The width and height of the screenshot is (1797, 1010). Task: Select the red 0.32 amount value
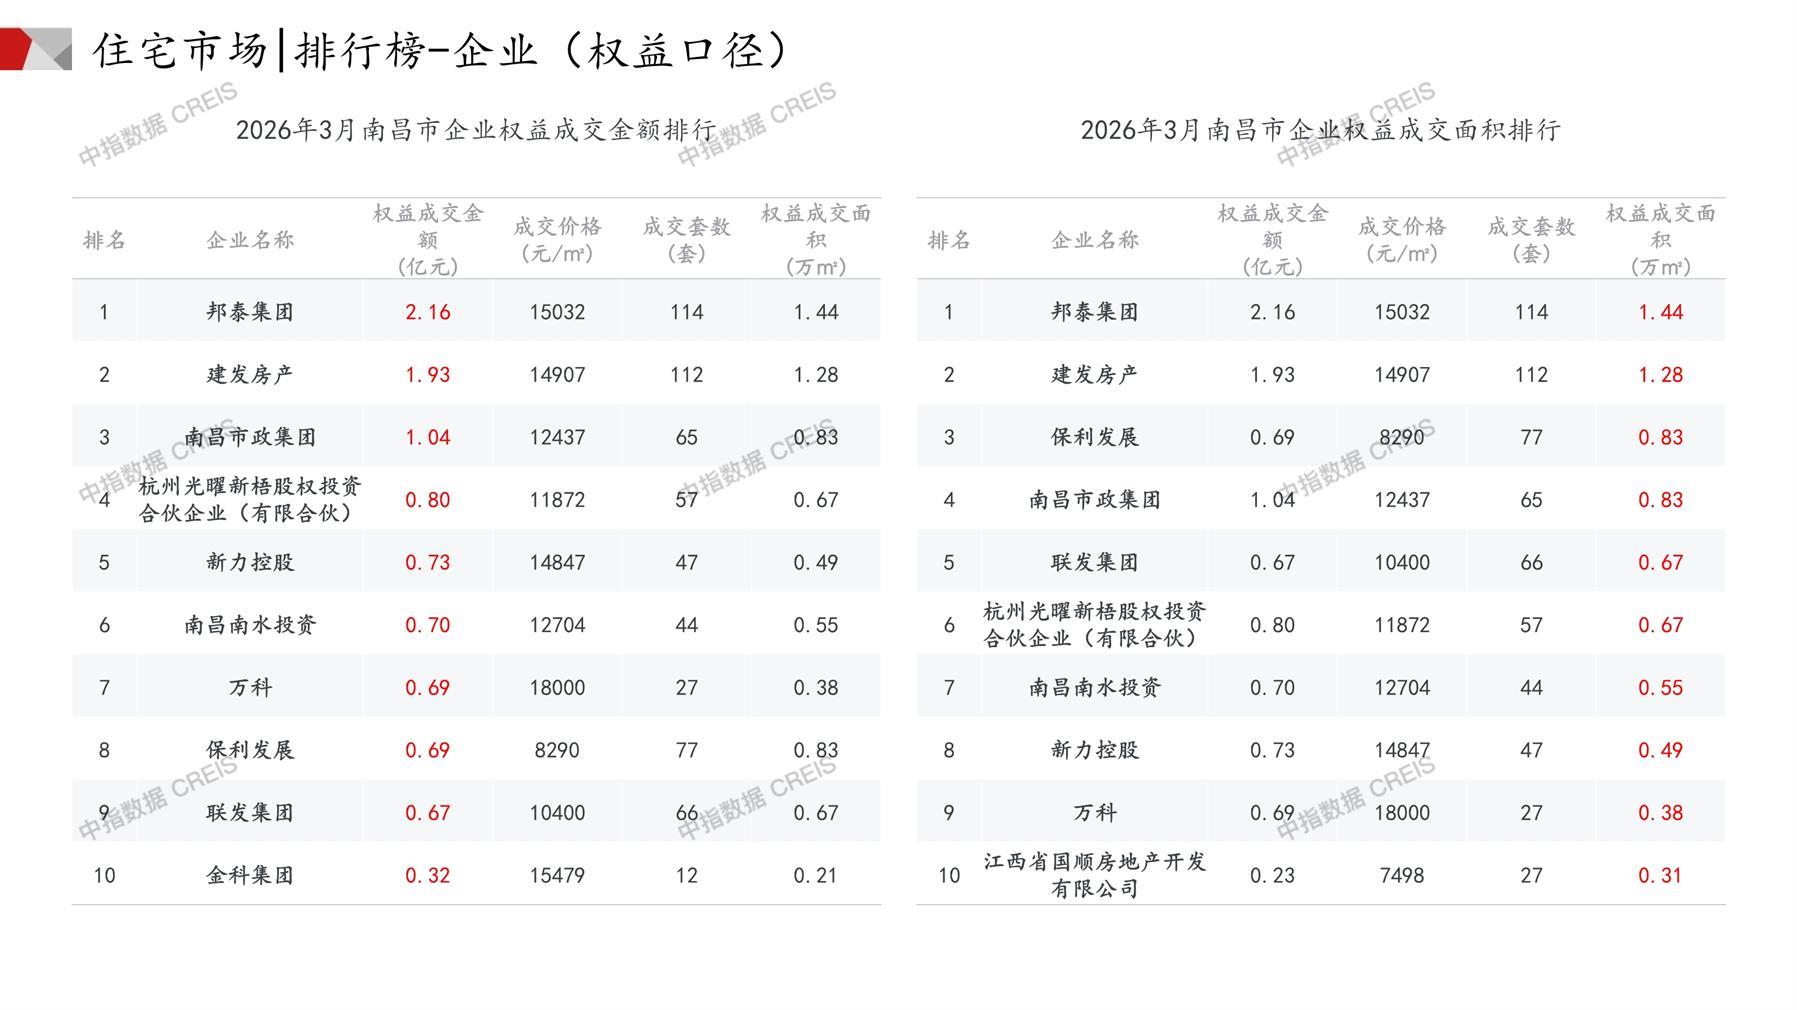click(x=427, y=875)
